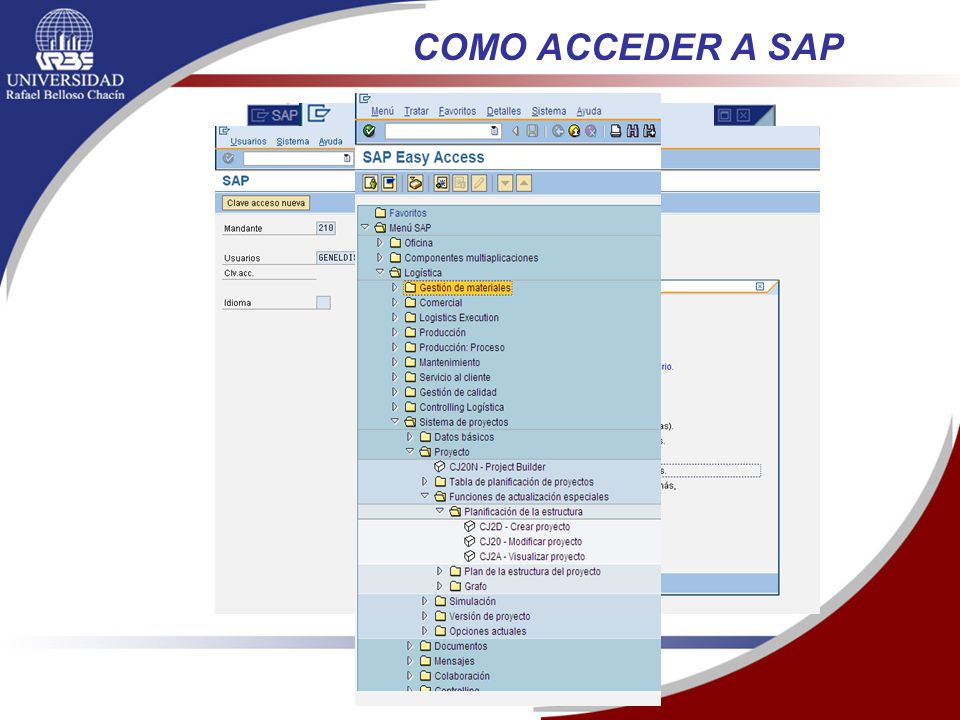Viewport: 960px width, 720px height.
Task: Expand the Datos básicos node
Action: pyautogui.click(x=410, y=437)
